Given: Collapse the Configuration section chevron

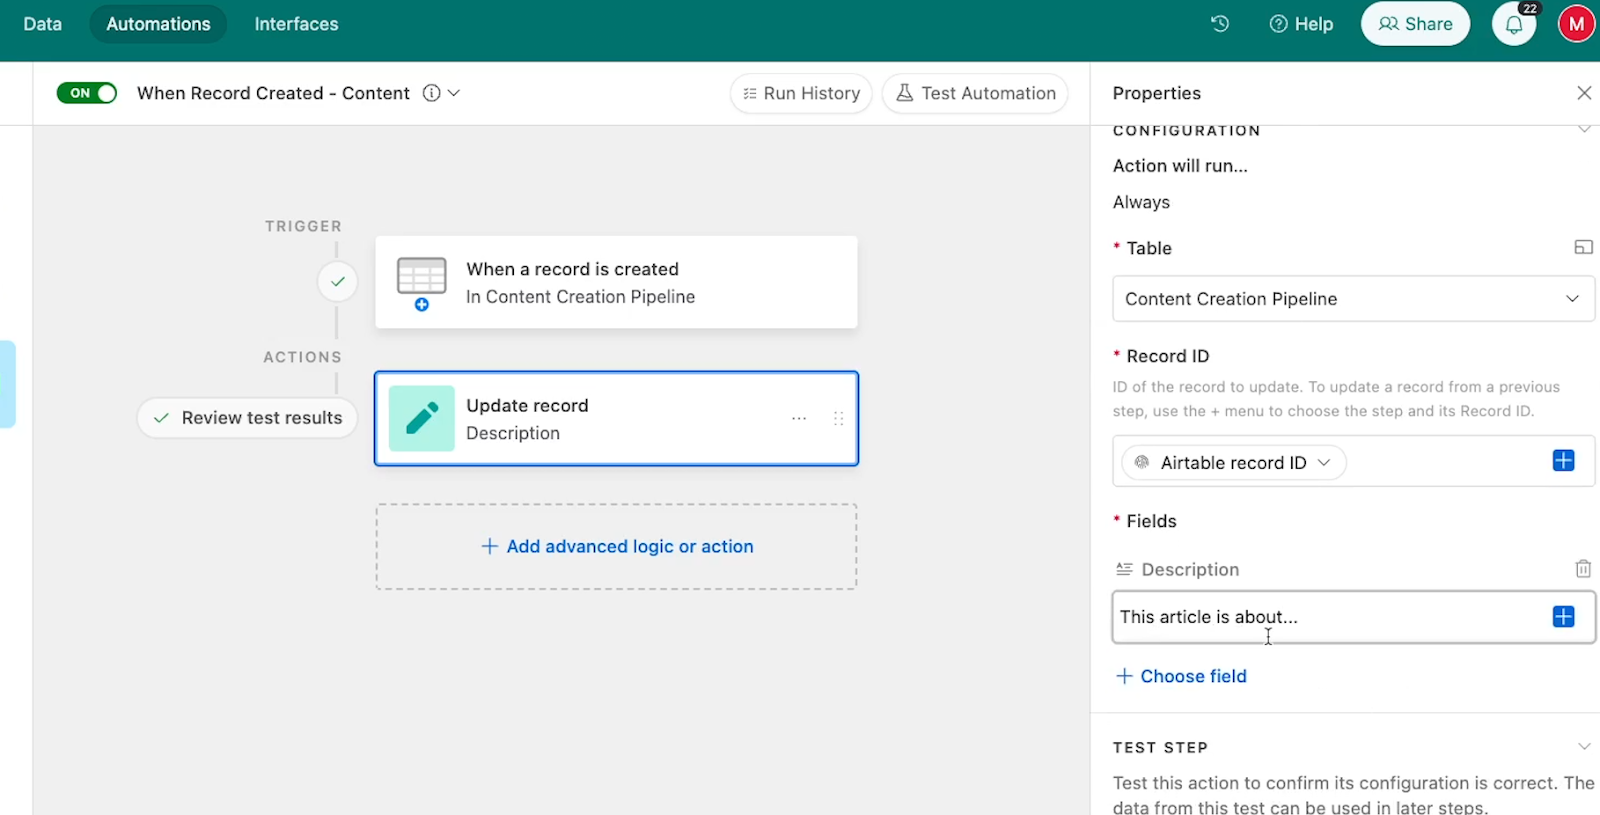Looking at the screenshot, I should click(x=1584, y=130).
